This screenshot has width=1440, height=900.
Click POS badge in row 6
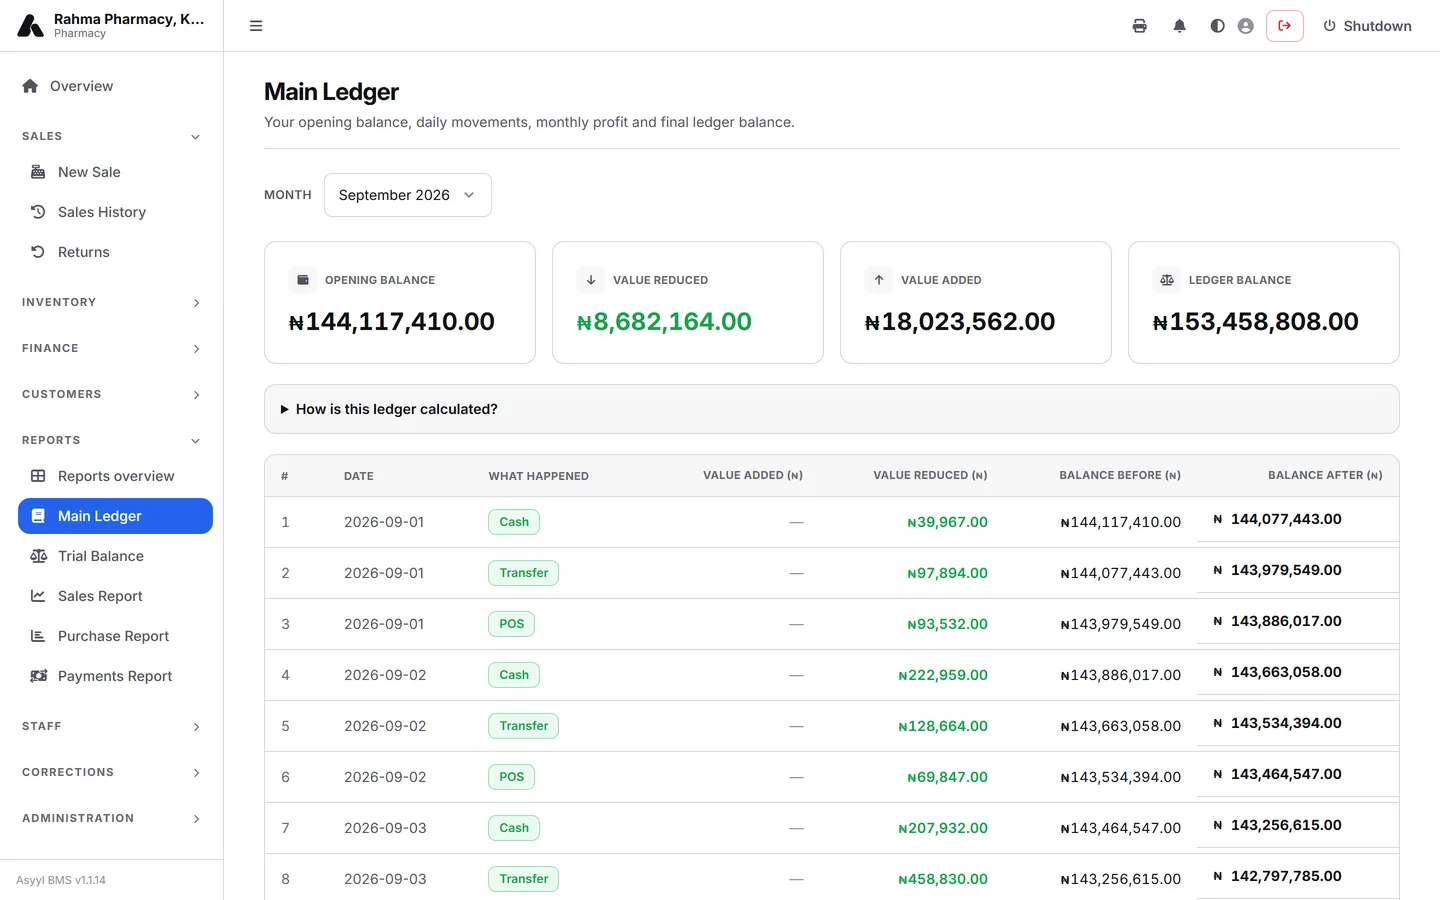pos(511,777)
